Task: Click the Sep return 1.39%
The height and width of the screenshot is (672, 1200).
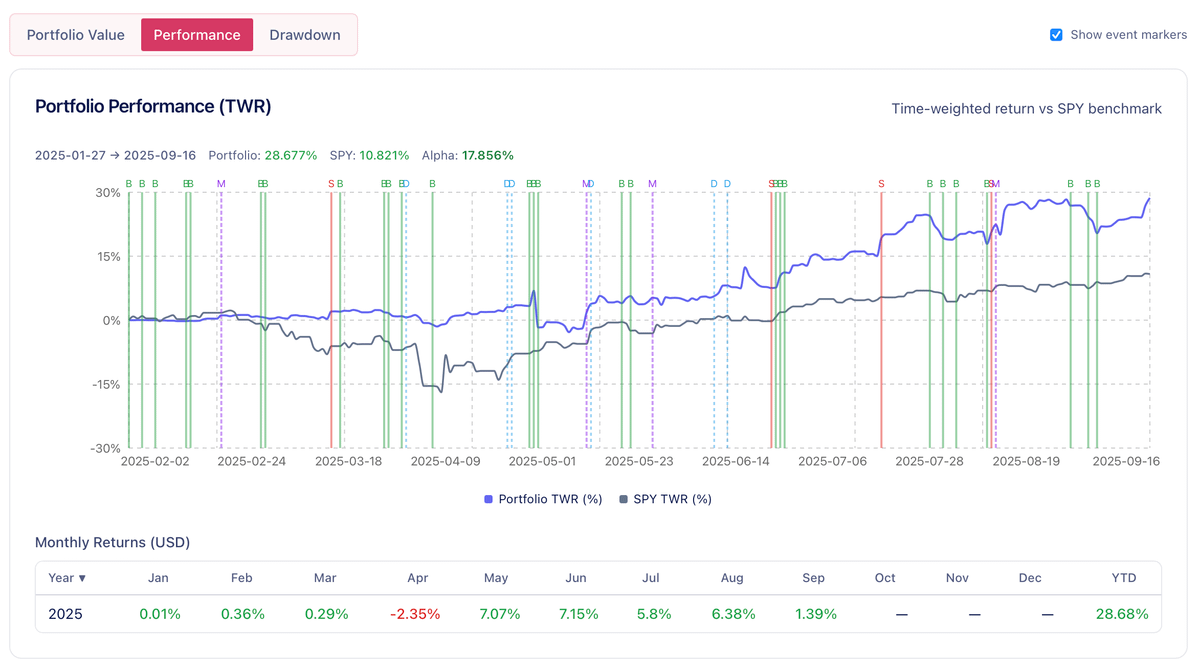Action: [x=815, y=614]
